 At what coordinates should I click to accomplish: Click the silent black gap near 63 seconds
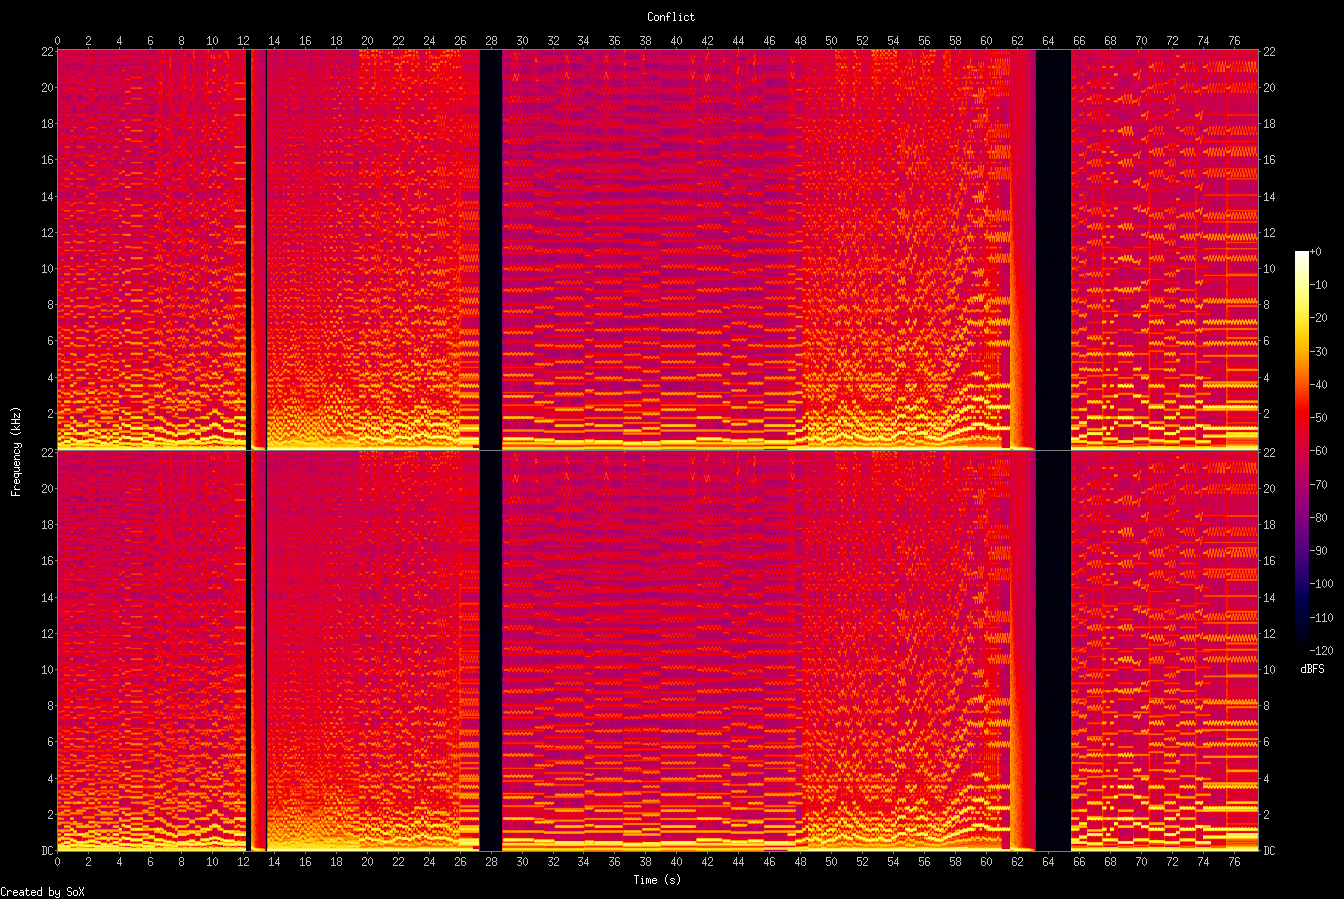point(1050,250)
